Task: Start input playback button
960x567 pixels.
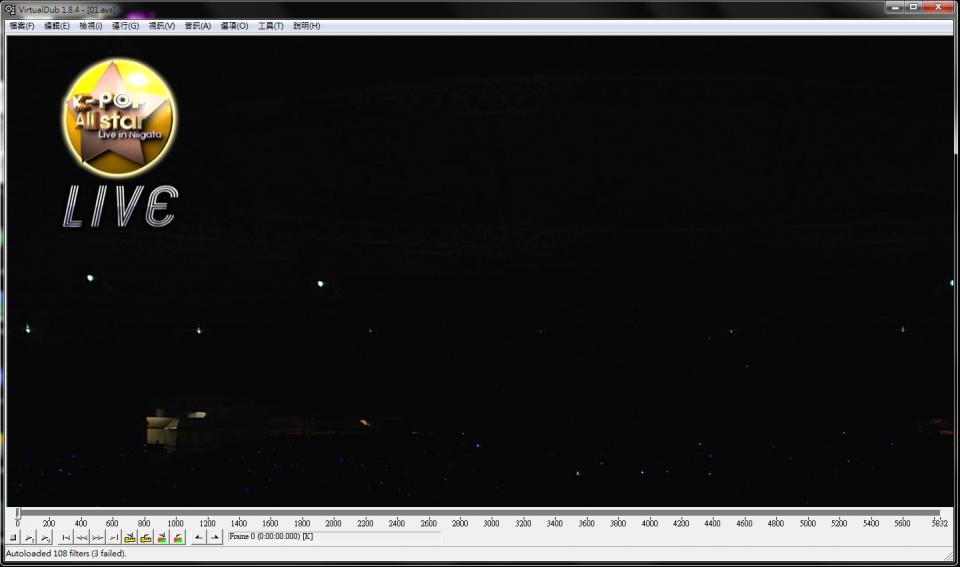Action: pos(29,538)
